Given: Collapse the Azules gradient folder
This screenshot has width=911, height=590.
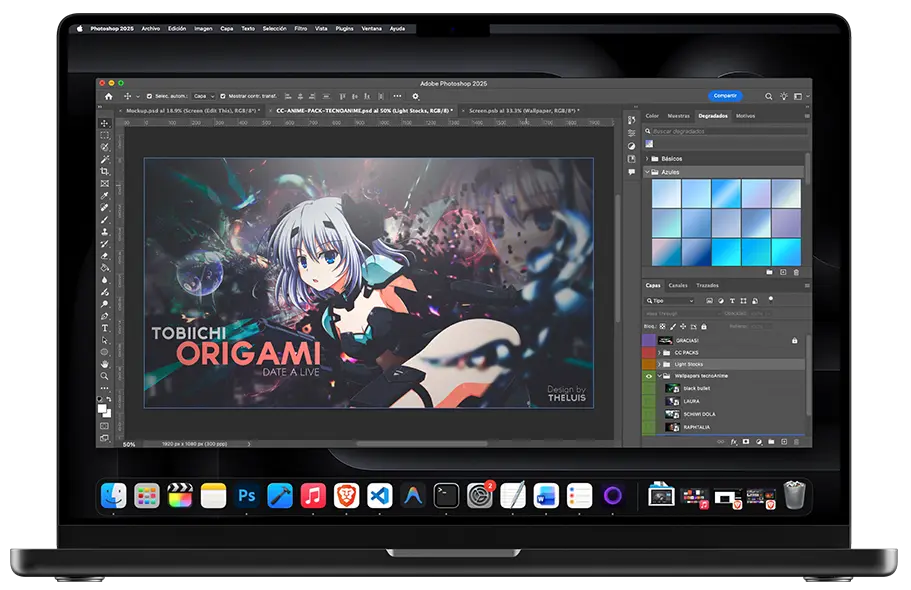Looking at the screenshot, I should 647,172.
